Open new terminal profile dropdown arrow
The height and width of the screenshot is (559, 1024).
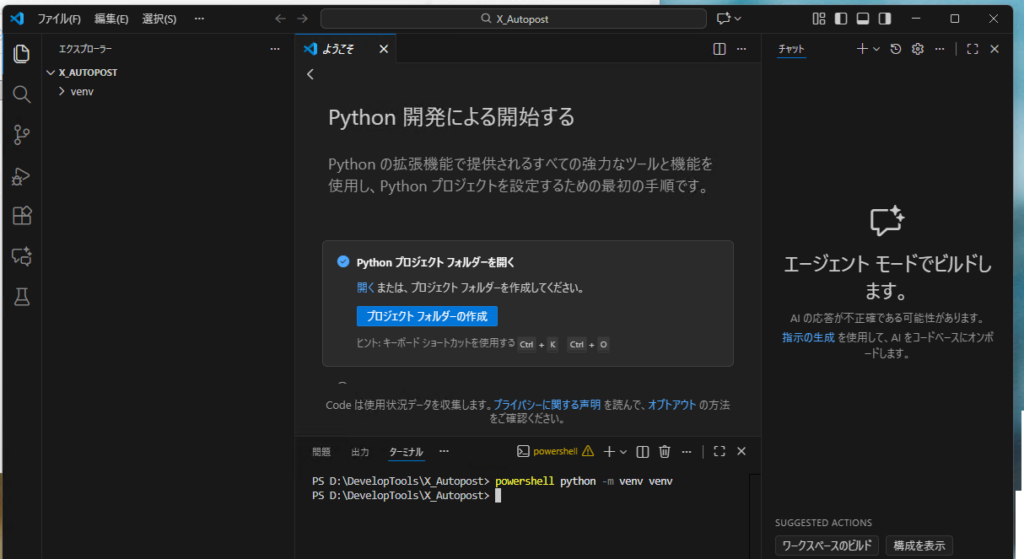click(x=622, y=452)
